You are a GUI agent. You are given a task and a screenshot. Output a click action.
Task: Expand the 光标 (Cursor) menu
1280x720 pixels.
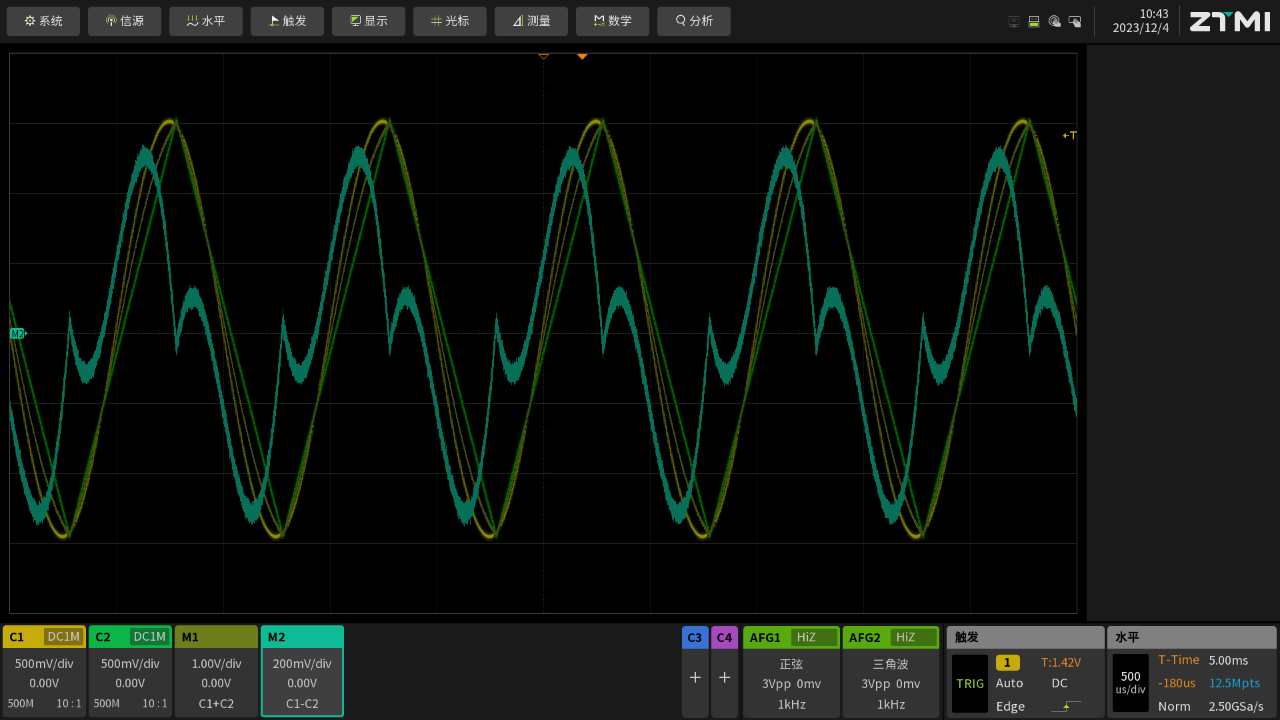pyautogui.click(x=450, y=21)
